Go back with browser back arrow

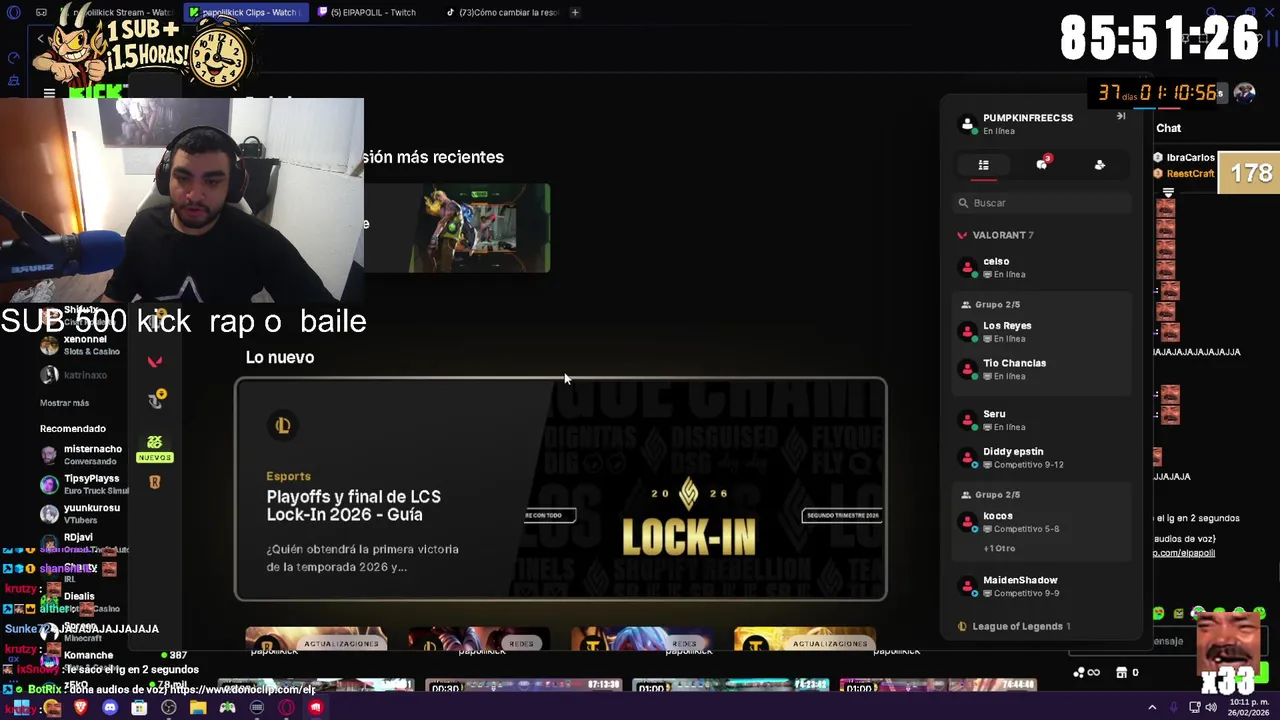(40, 38)
